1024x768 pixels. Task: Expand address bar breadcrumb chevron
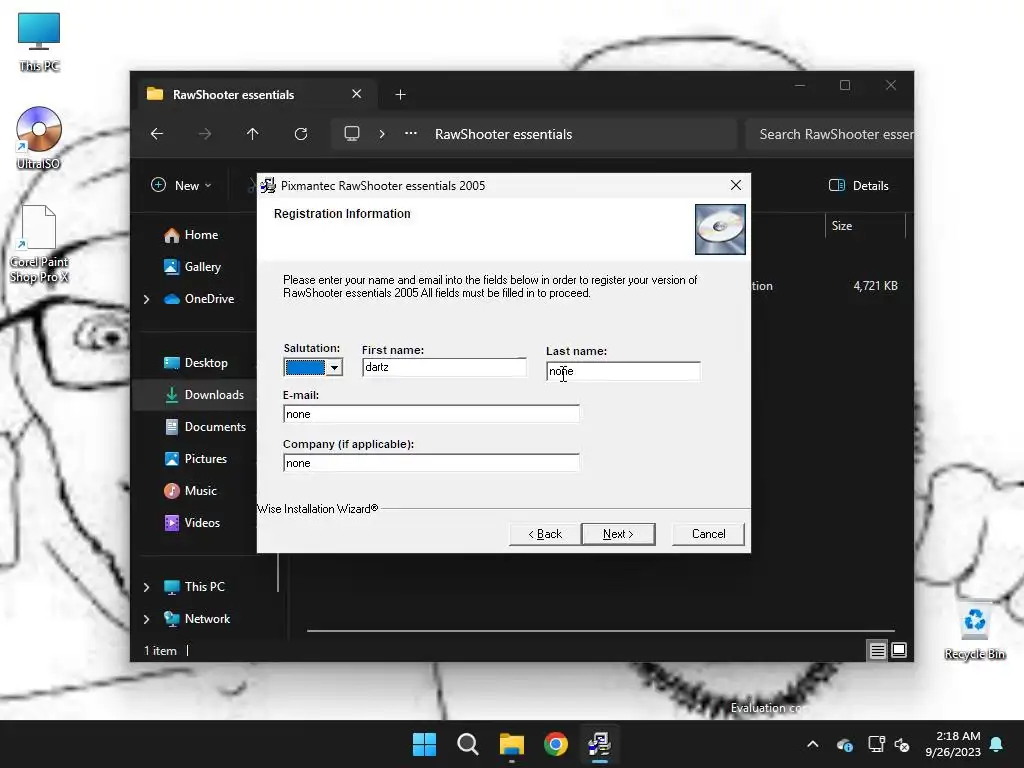pos(382,134)
